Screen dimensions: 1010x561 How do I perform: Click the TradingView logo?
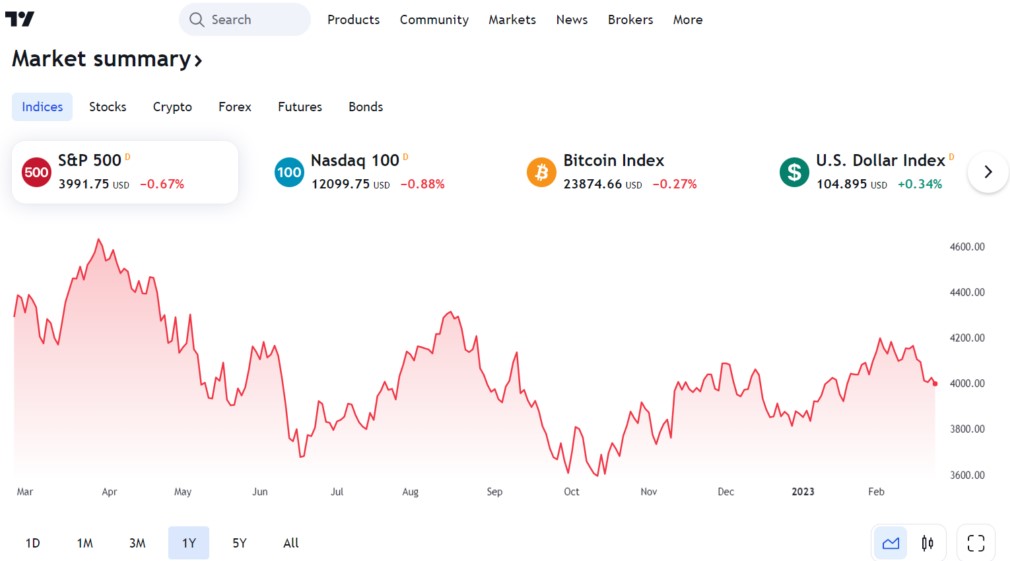point(19,19)
